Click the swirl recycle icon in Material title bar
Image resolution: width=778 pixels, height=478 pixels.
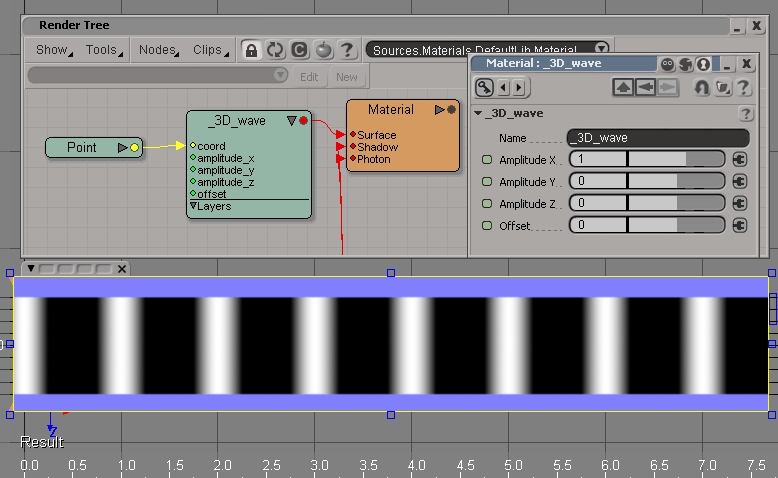pos(686,64)
